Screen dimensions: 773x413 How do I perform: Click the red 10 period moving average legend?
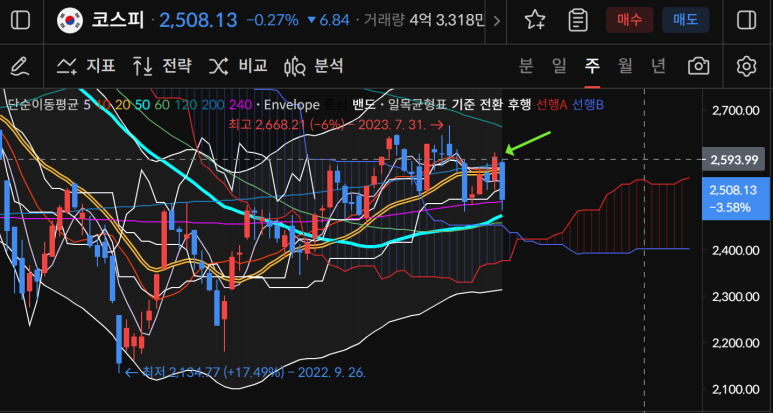point(103,104)
